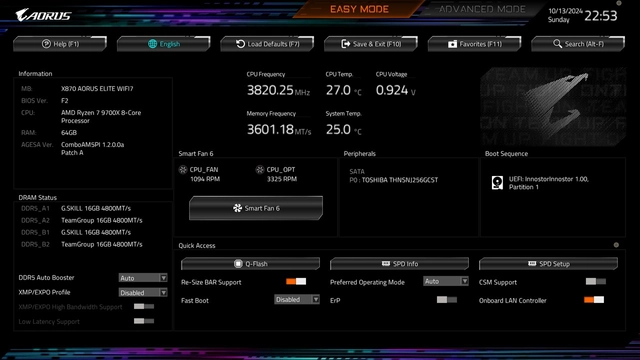Open the Smart Fan 6 button
Screen dimensions: 640x360
[256, 208]
